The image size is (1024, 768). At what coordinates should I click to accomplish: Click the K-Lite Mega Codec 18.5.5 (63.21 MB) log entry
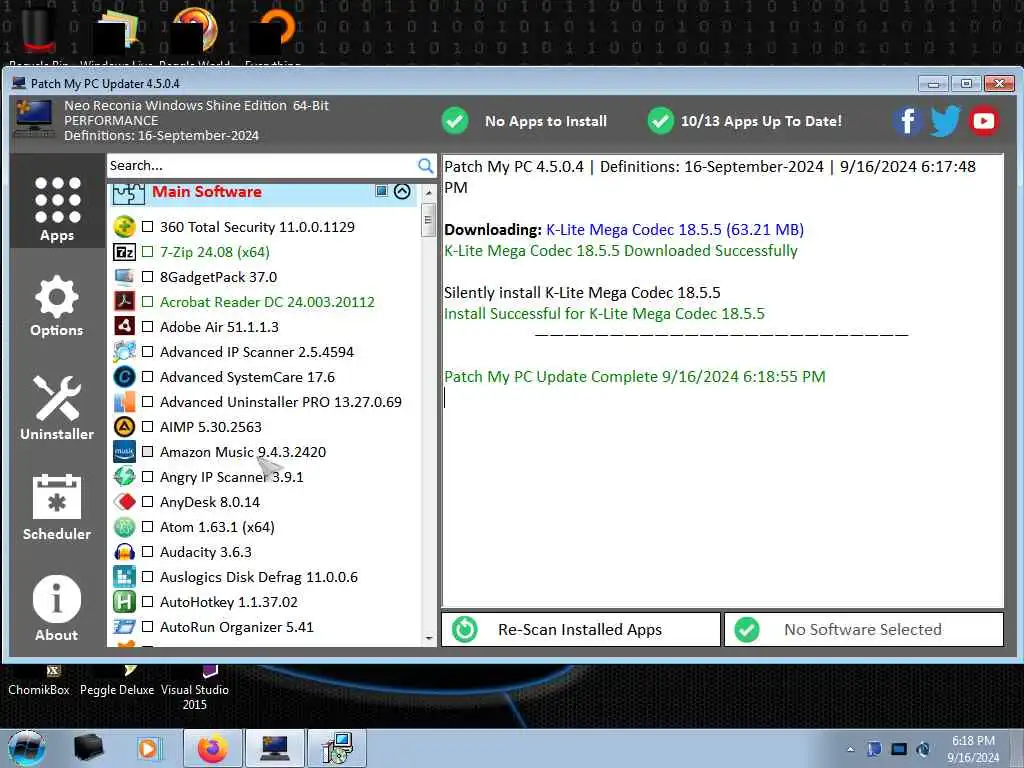pos(675,230)
